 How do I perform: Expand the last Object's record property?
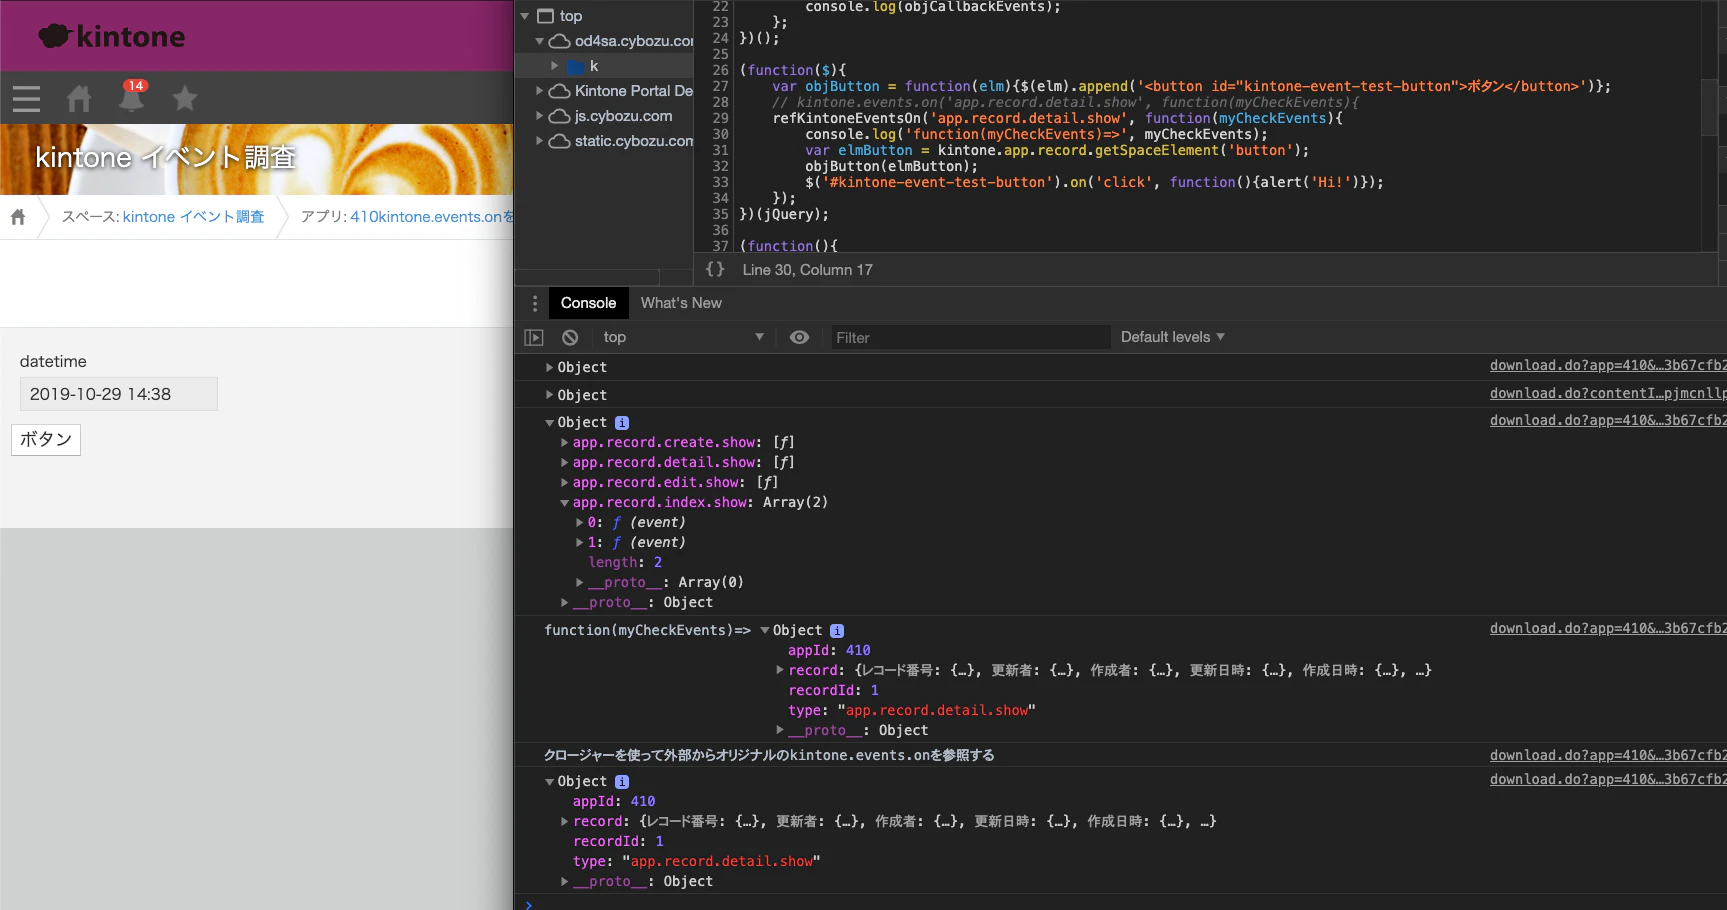tap(565, 822)
